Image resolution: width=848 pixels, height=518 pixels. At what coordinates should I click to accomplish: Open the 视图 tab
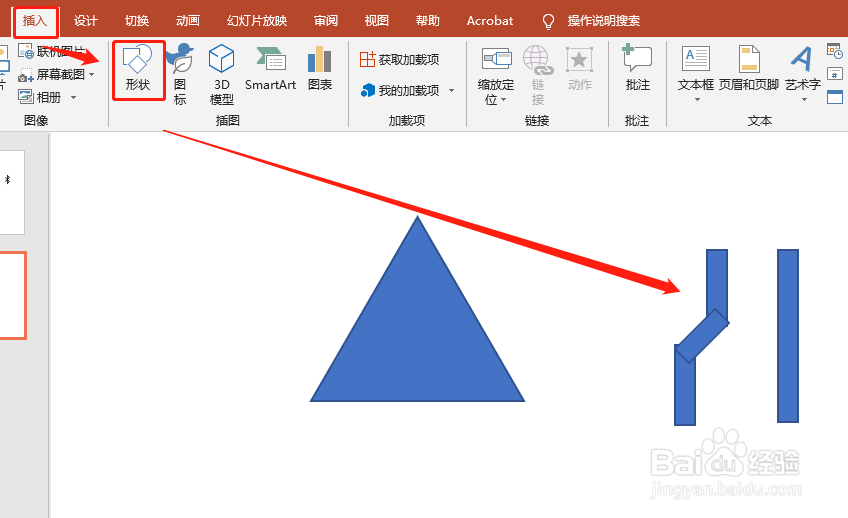pyautogui.click(x=376, y=21)
